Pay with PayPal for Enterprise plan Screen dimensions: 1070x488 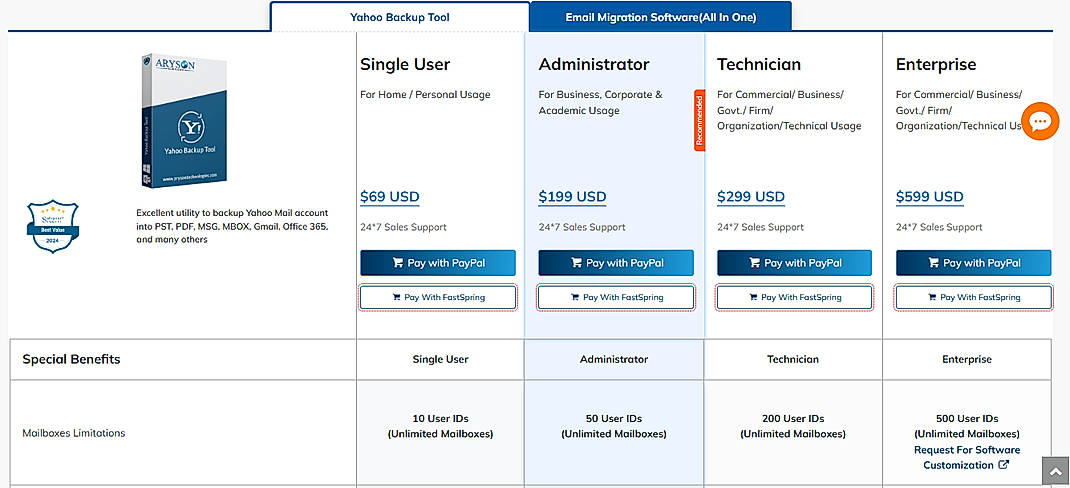[x=973, y=263]
